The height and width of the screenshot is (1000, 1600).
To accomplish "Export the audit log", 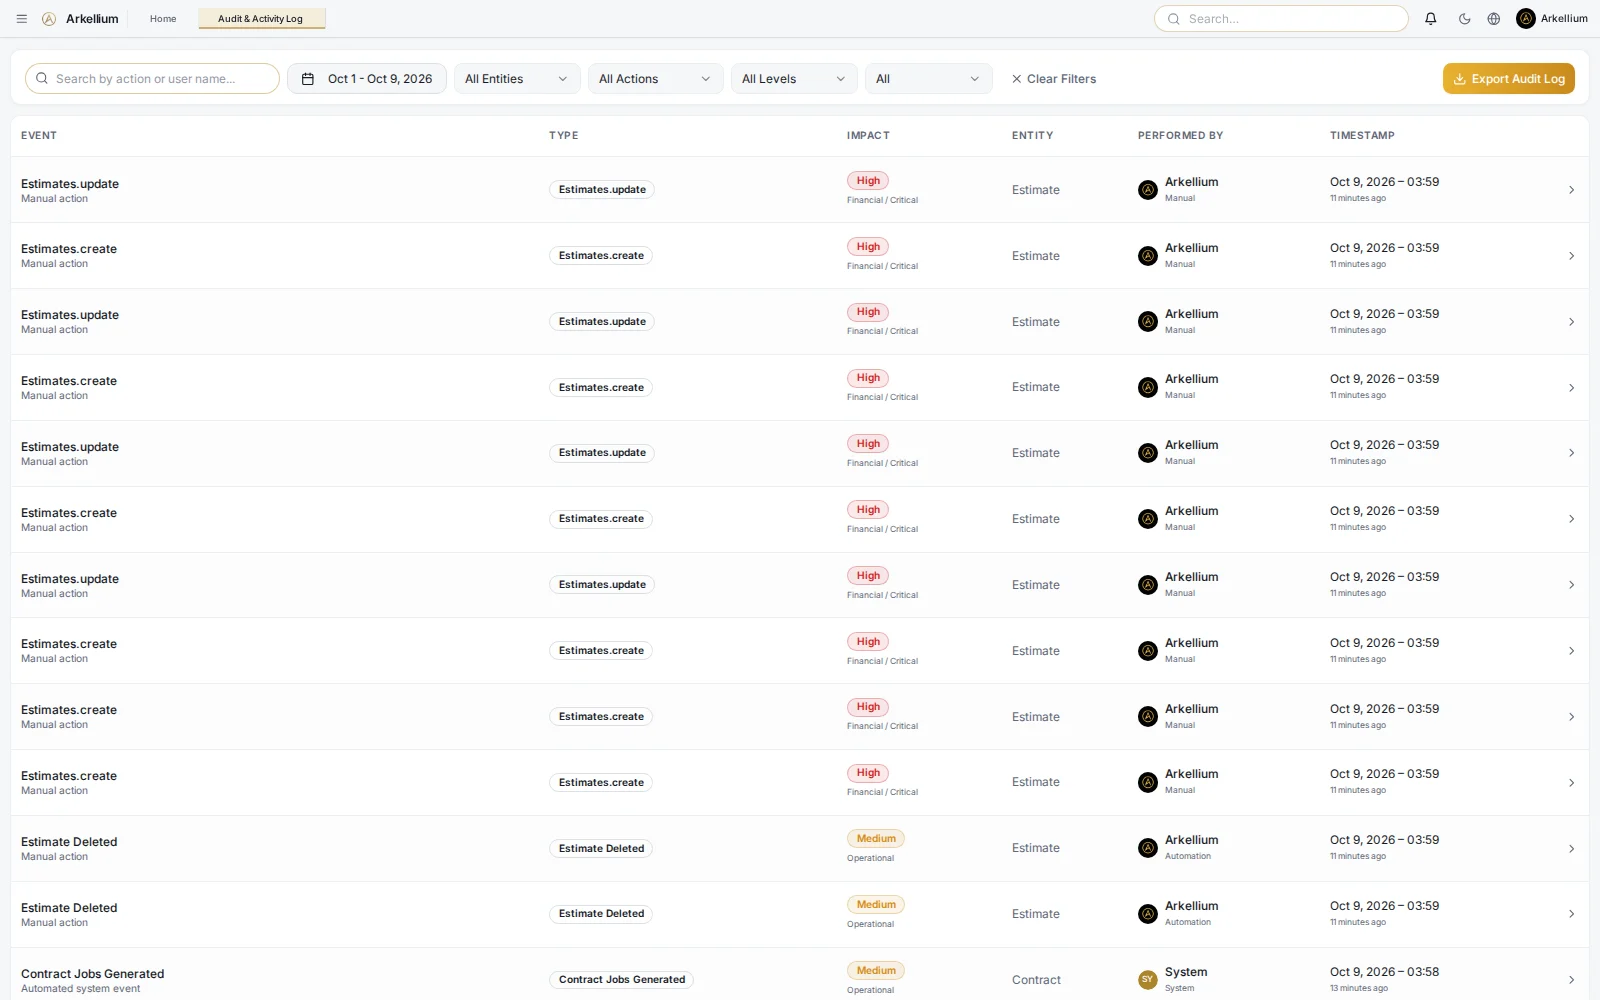I will (x=1509, y=79).
